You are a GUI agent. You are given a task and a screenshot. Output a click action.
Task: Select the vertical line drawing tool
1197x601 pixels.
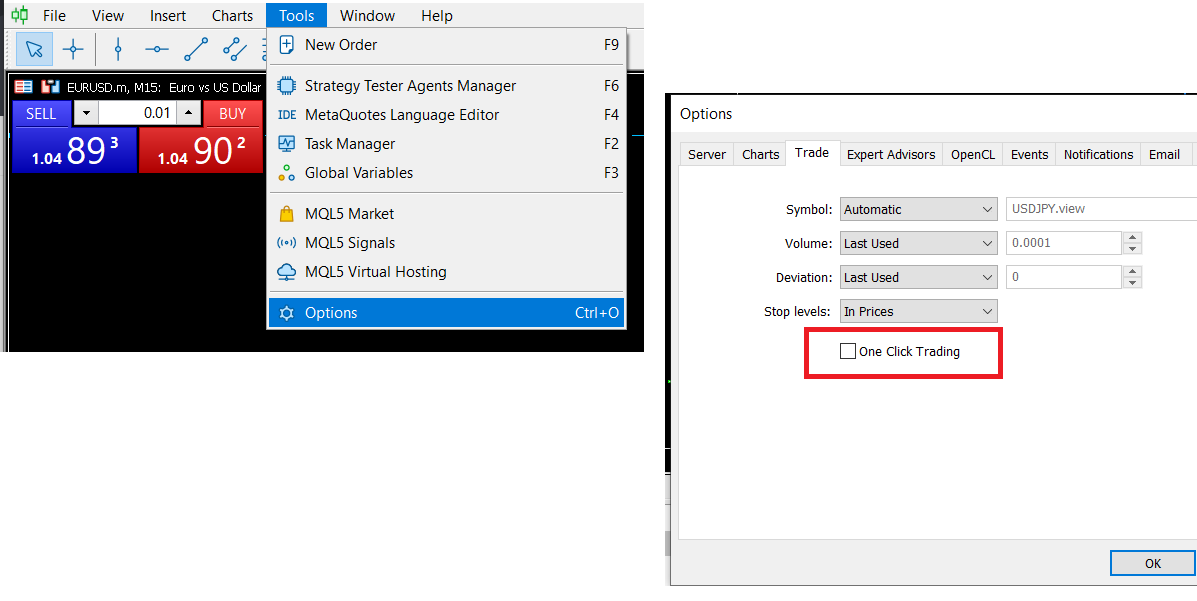click(x=118, y=48)
